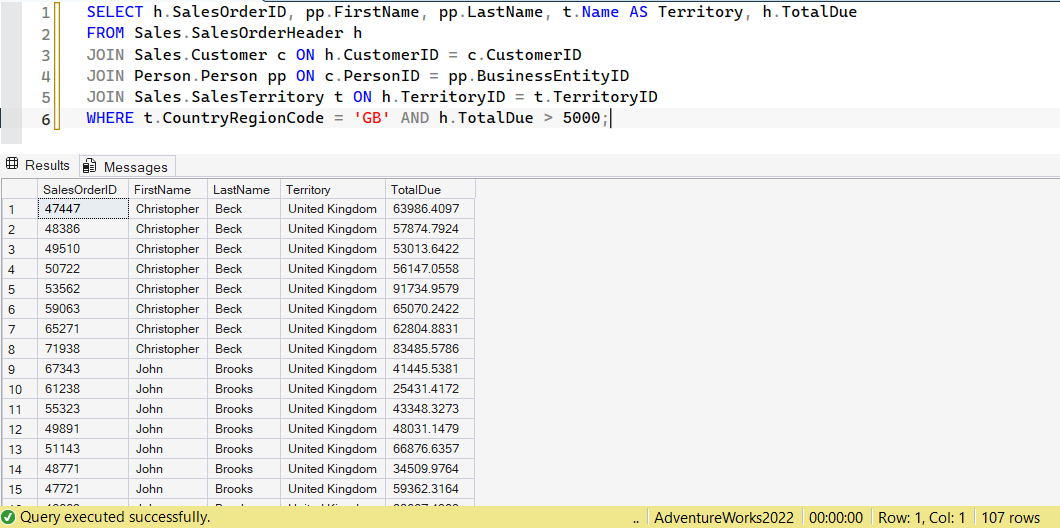The image size is (1060, 528).
Task: Select row header number 9
Action: point(20,369)
